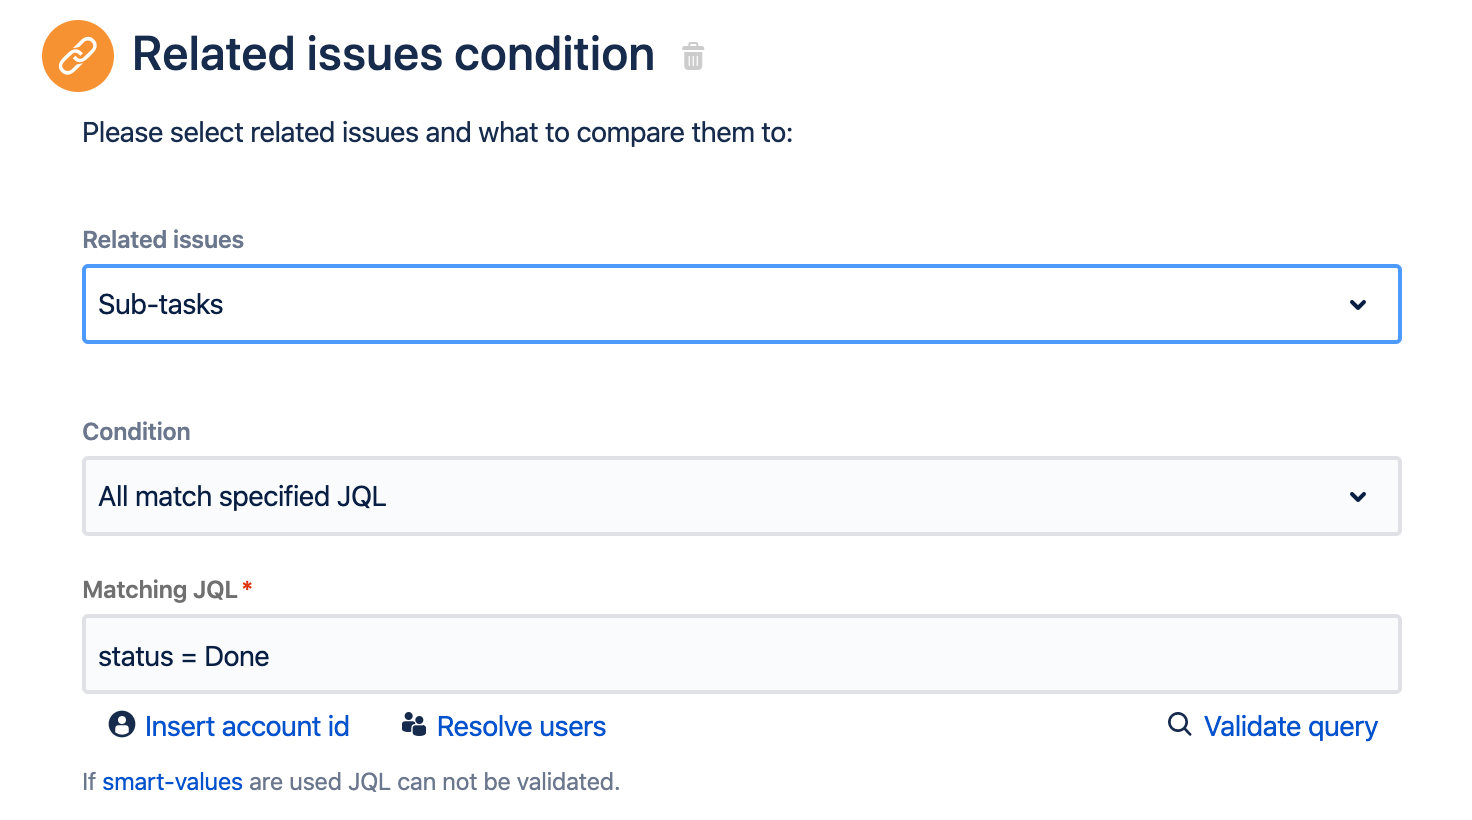Click the Resolve users link

(x=521, y=727)
